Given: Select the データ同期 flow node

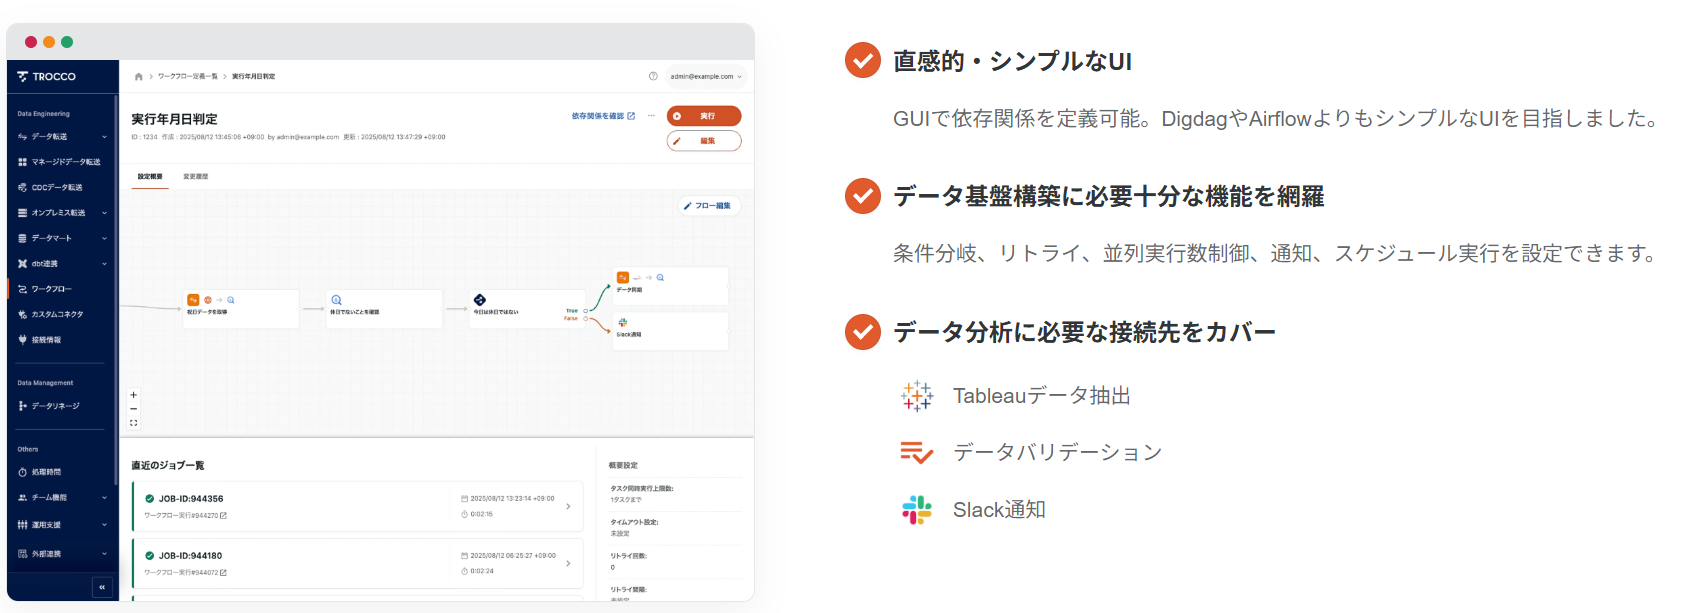Looking at the screenshot, I should (x=671, y=286).
